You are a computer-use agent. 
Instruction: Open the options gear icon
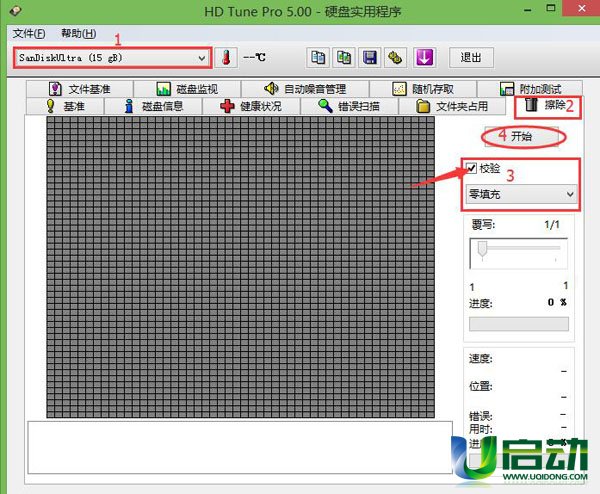pos(395,58)
